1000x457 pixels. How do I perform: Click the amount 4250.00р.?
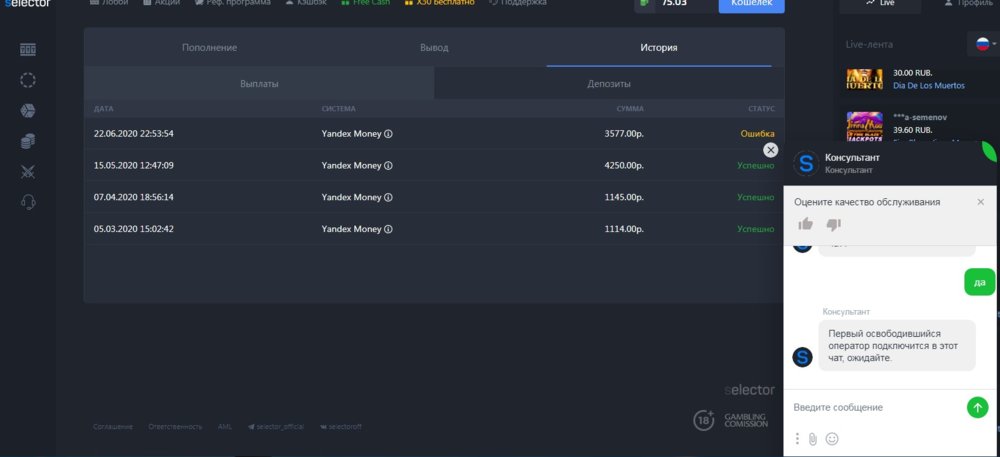pyautogui.click(x=624, y=166)
